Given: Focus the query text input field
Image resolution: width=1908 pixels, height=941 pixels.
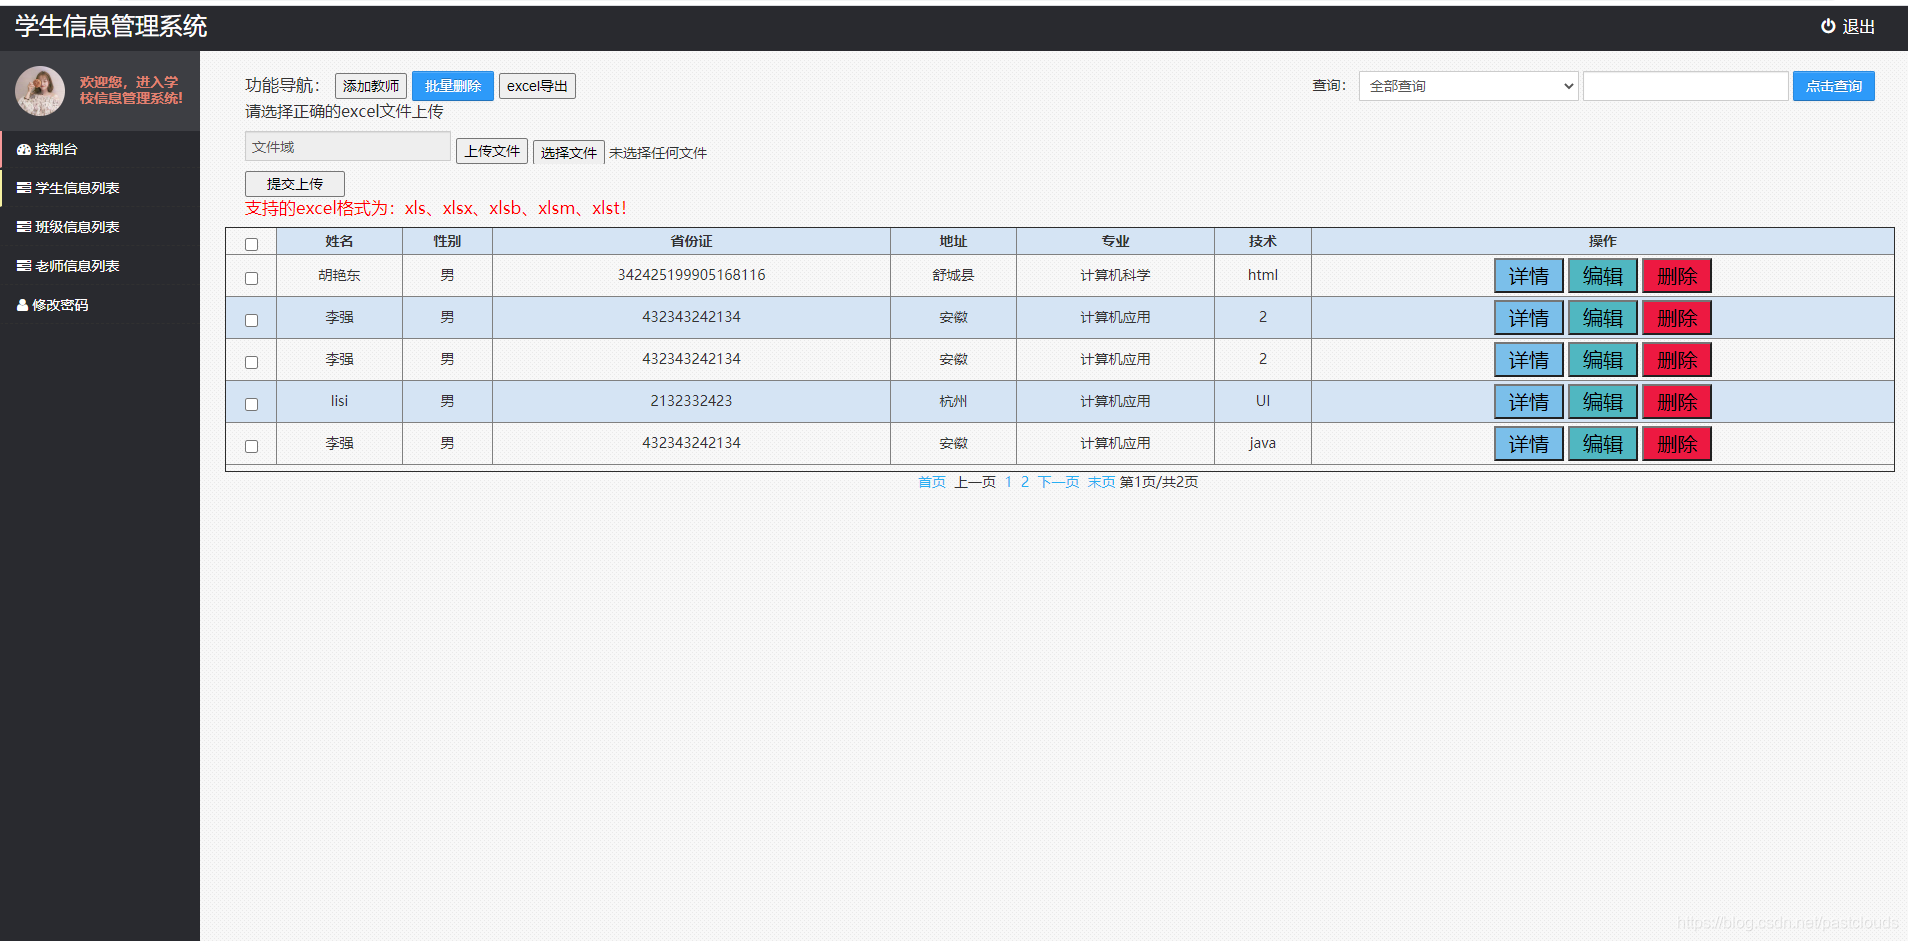Looking at the screenshot, I should pyautogui.click(x=1686, y=86).
